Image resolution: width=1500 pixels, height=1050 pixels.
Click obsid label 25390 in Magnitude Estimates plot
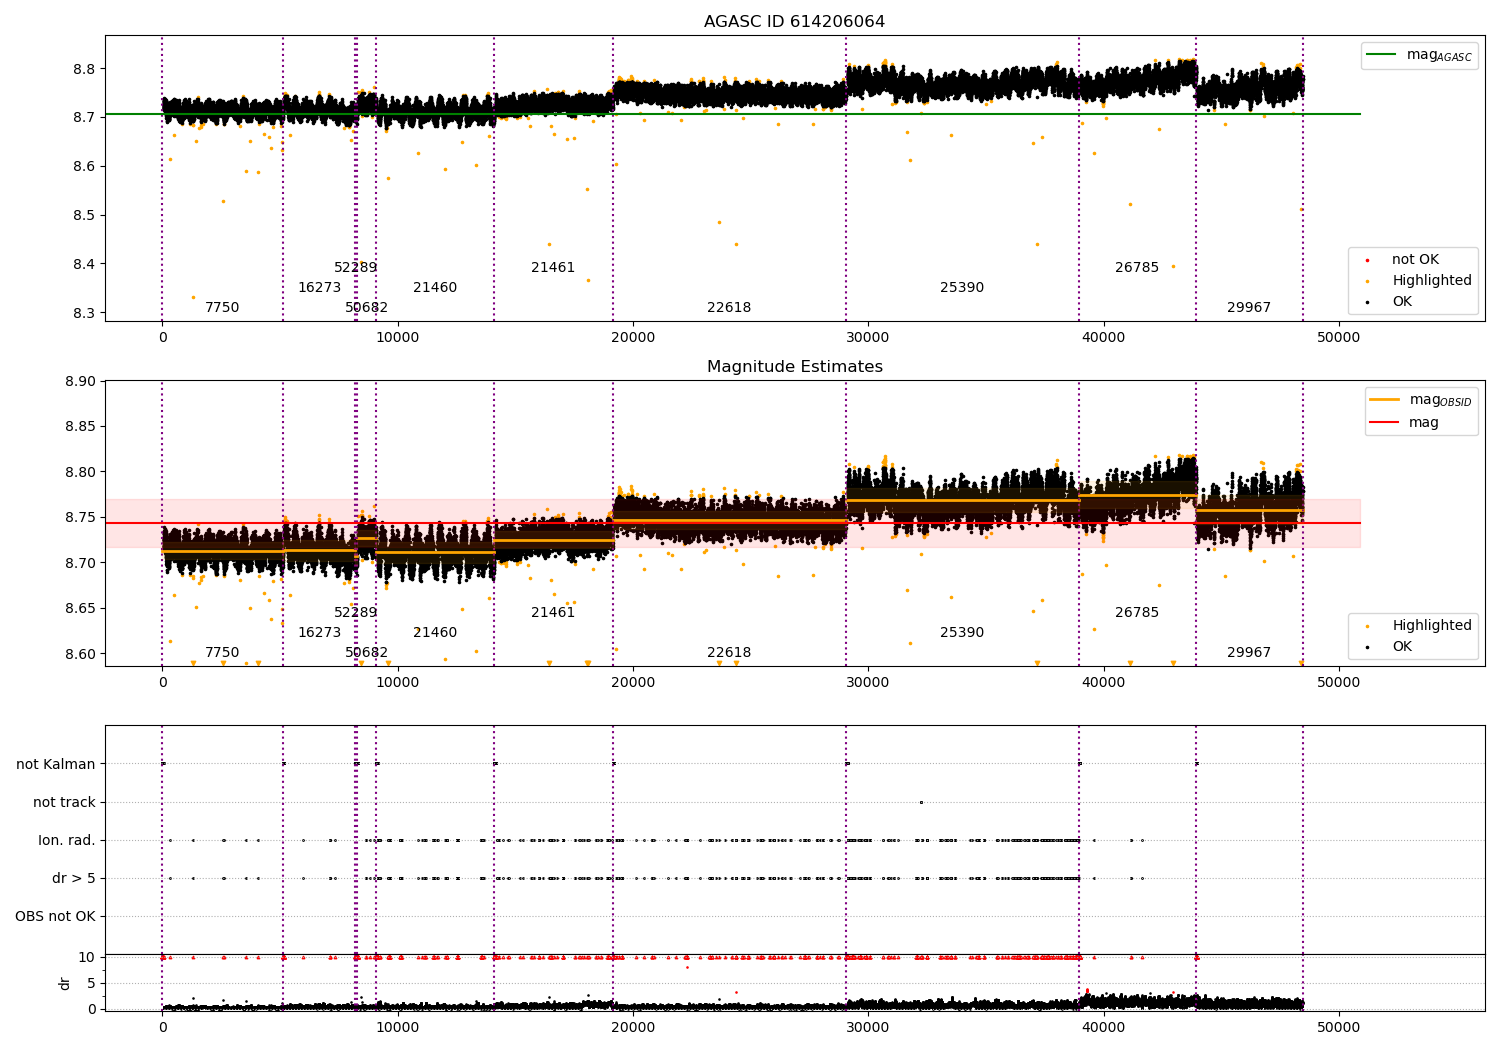(x=962, y=633)
